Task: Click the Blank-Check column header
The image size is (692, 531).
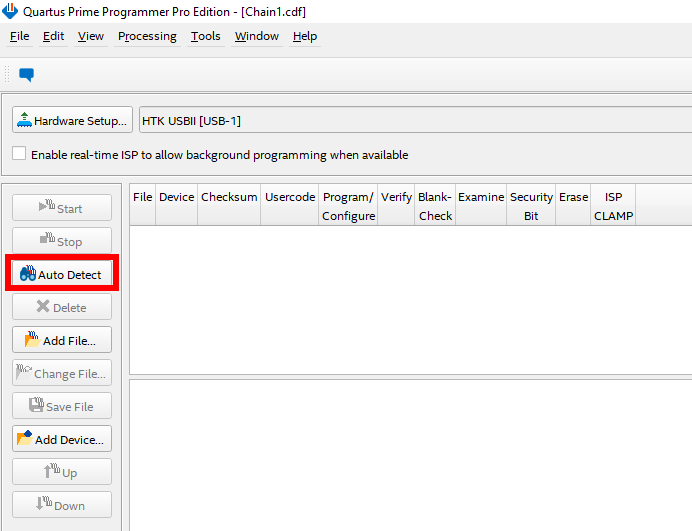Action: pyautogui.click(x=435, y=205)
